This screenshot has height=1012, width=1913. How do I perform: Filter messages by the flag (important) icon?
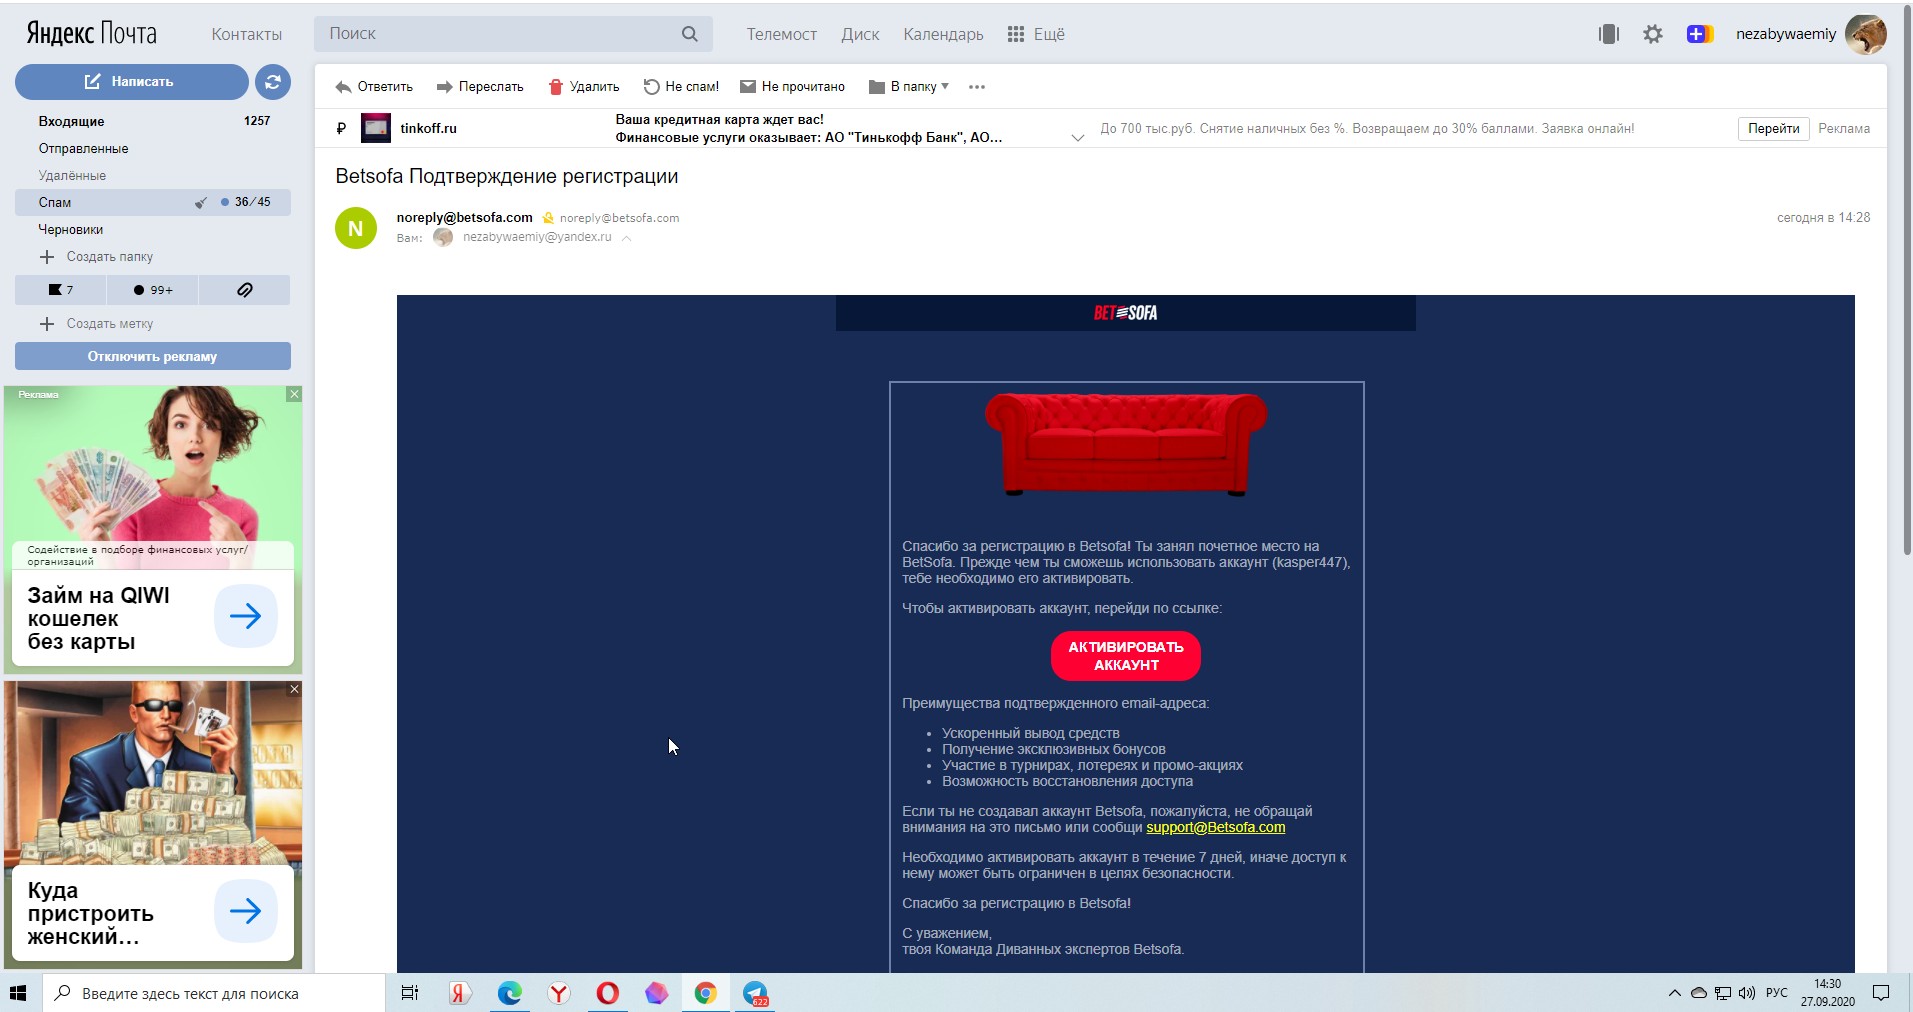60,290
